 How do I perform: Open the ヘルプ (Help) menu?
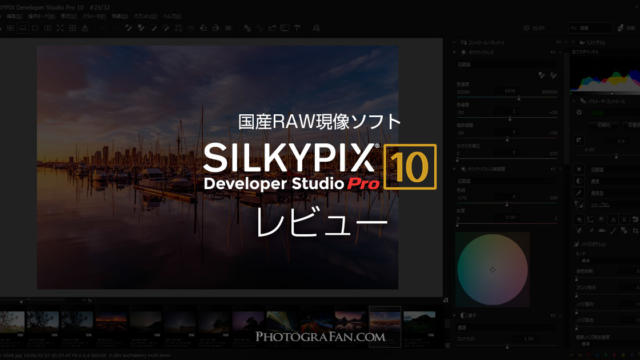(172, 16)
